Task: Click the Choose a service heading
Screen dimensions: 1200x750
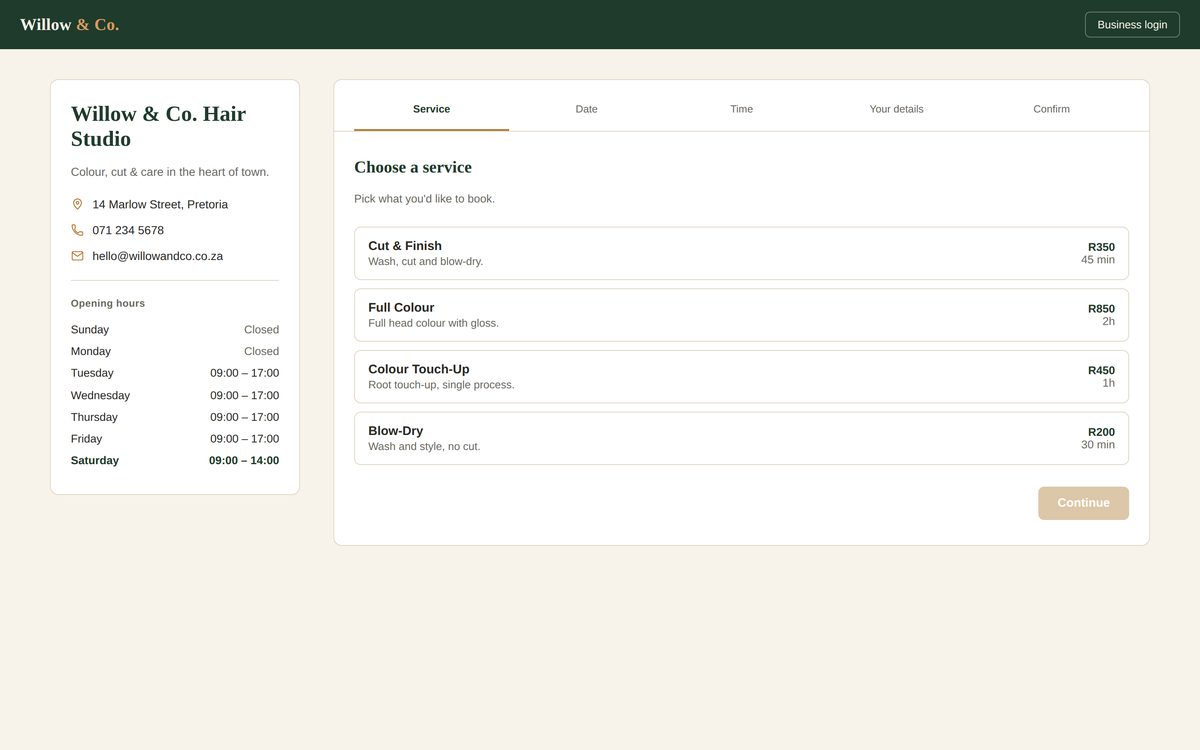Action: 413,167
